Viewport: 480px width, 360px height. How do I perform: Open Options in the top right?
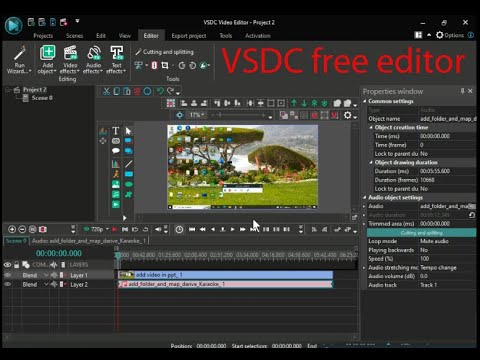pos(450,35)
